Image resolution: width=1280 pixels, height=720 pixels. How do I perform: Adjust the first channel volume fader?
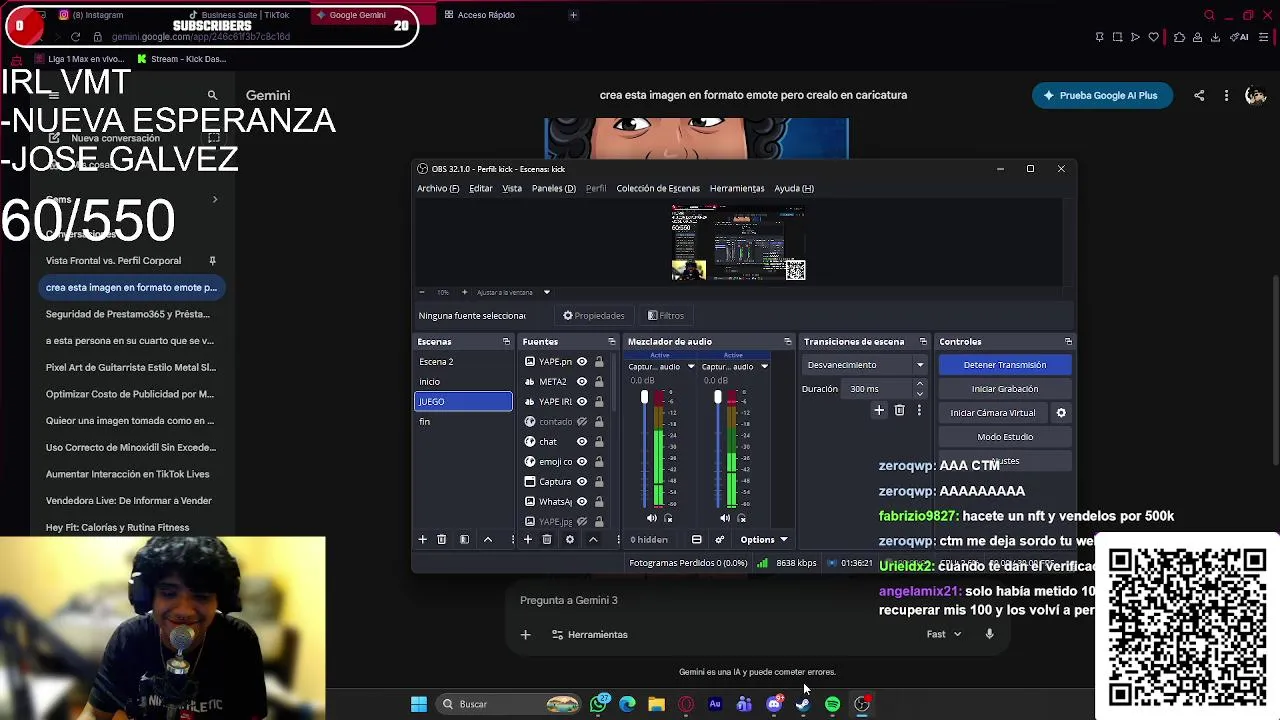(644, 398)
